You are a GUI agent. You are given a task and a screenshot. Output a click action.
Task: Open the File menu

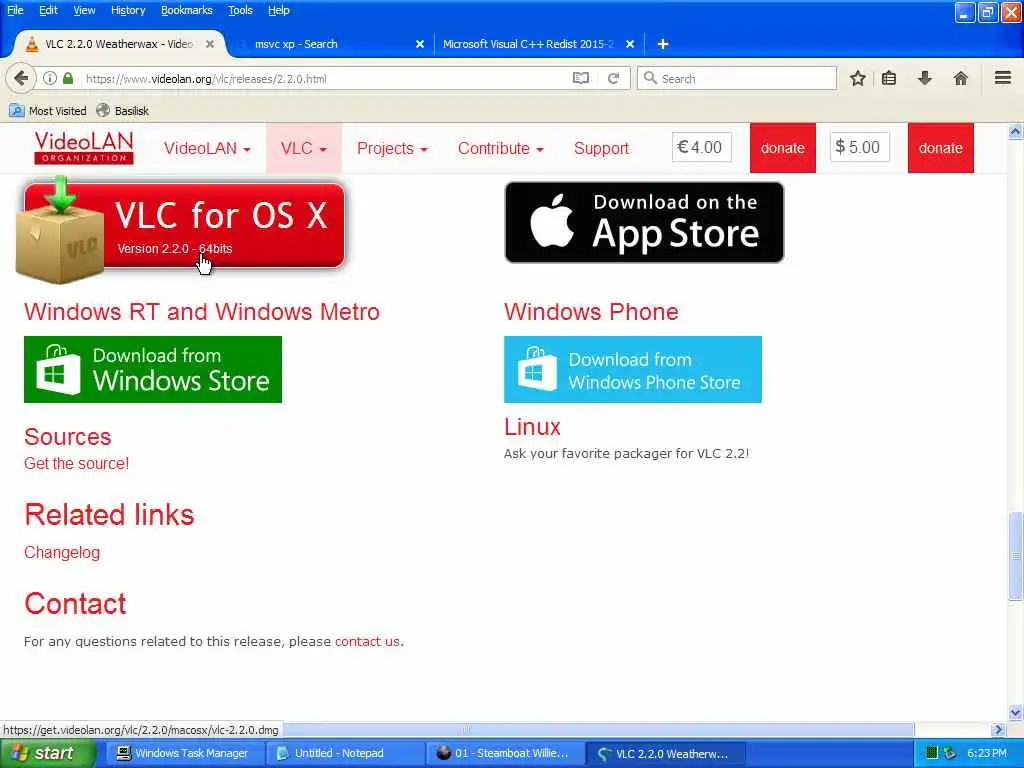[x=15, y=10]
